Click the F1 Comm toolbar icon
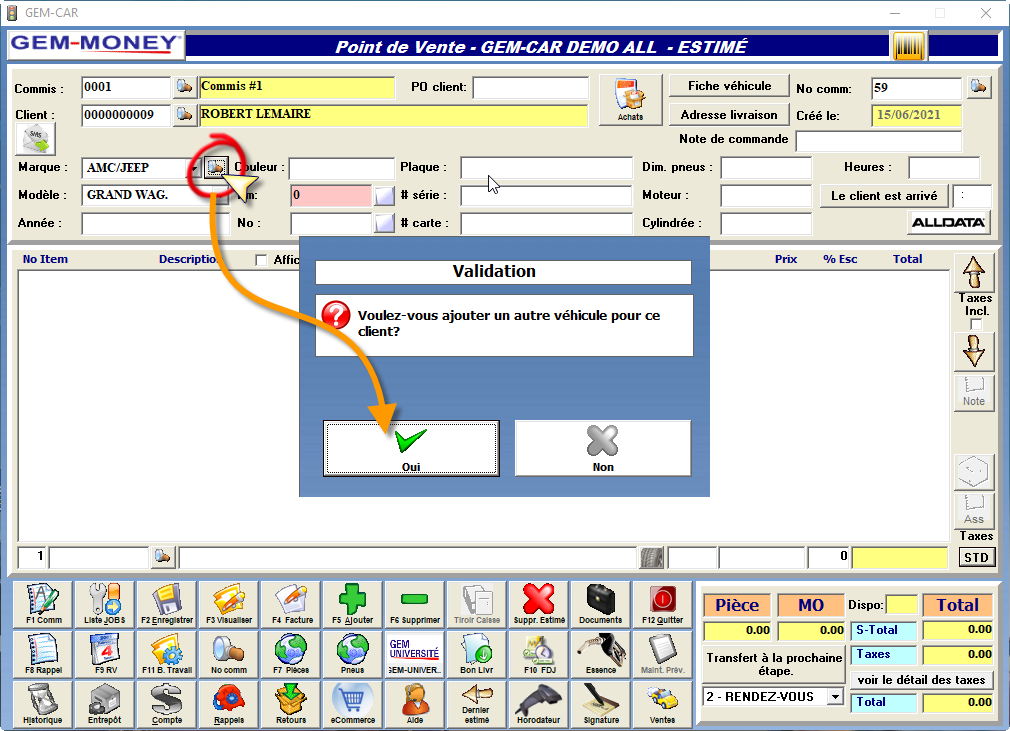Screen dimensions: 1010x731 [43, 604]
